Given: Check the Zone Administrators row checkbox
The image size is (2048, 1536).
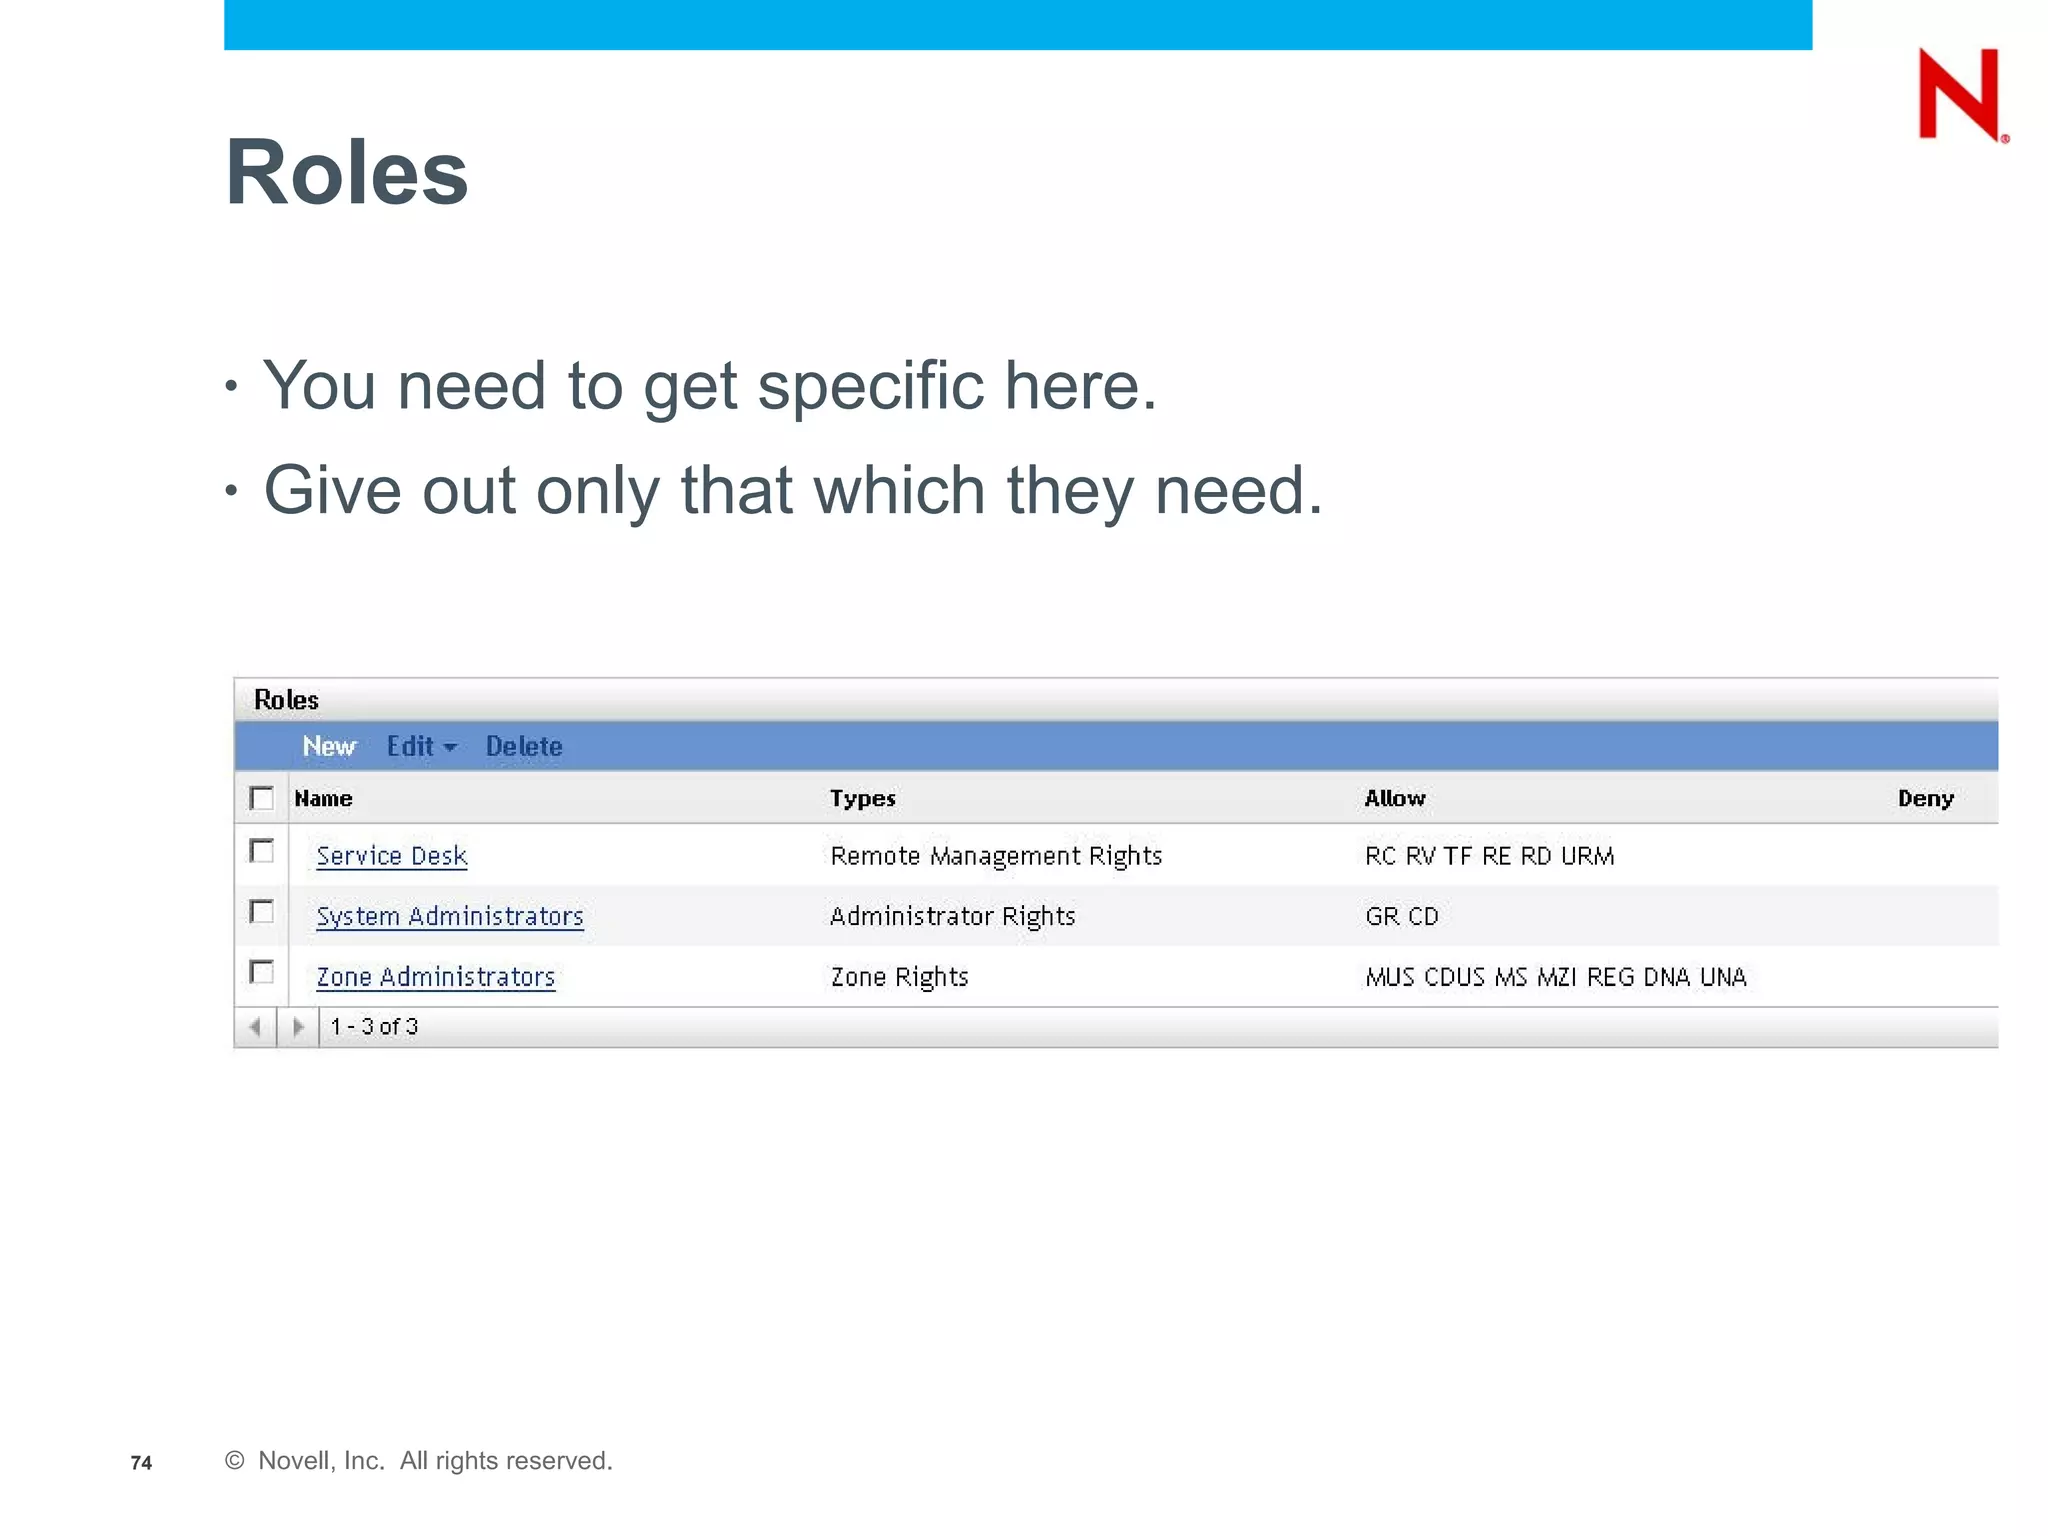Looking at the screenshot, I should (261, 972).
